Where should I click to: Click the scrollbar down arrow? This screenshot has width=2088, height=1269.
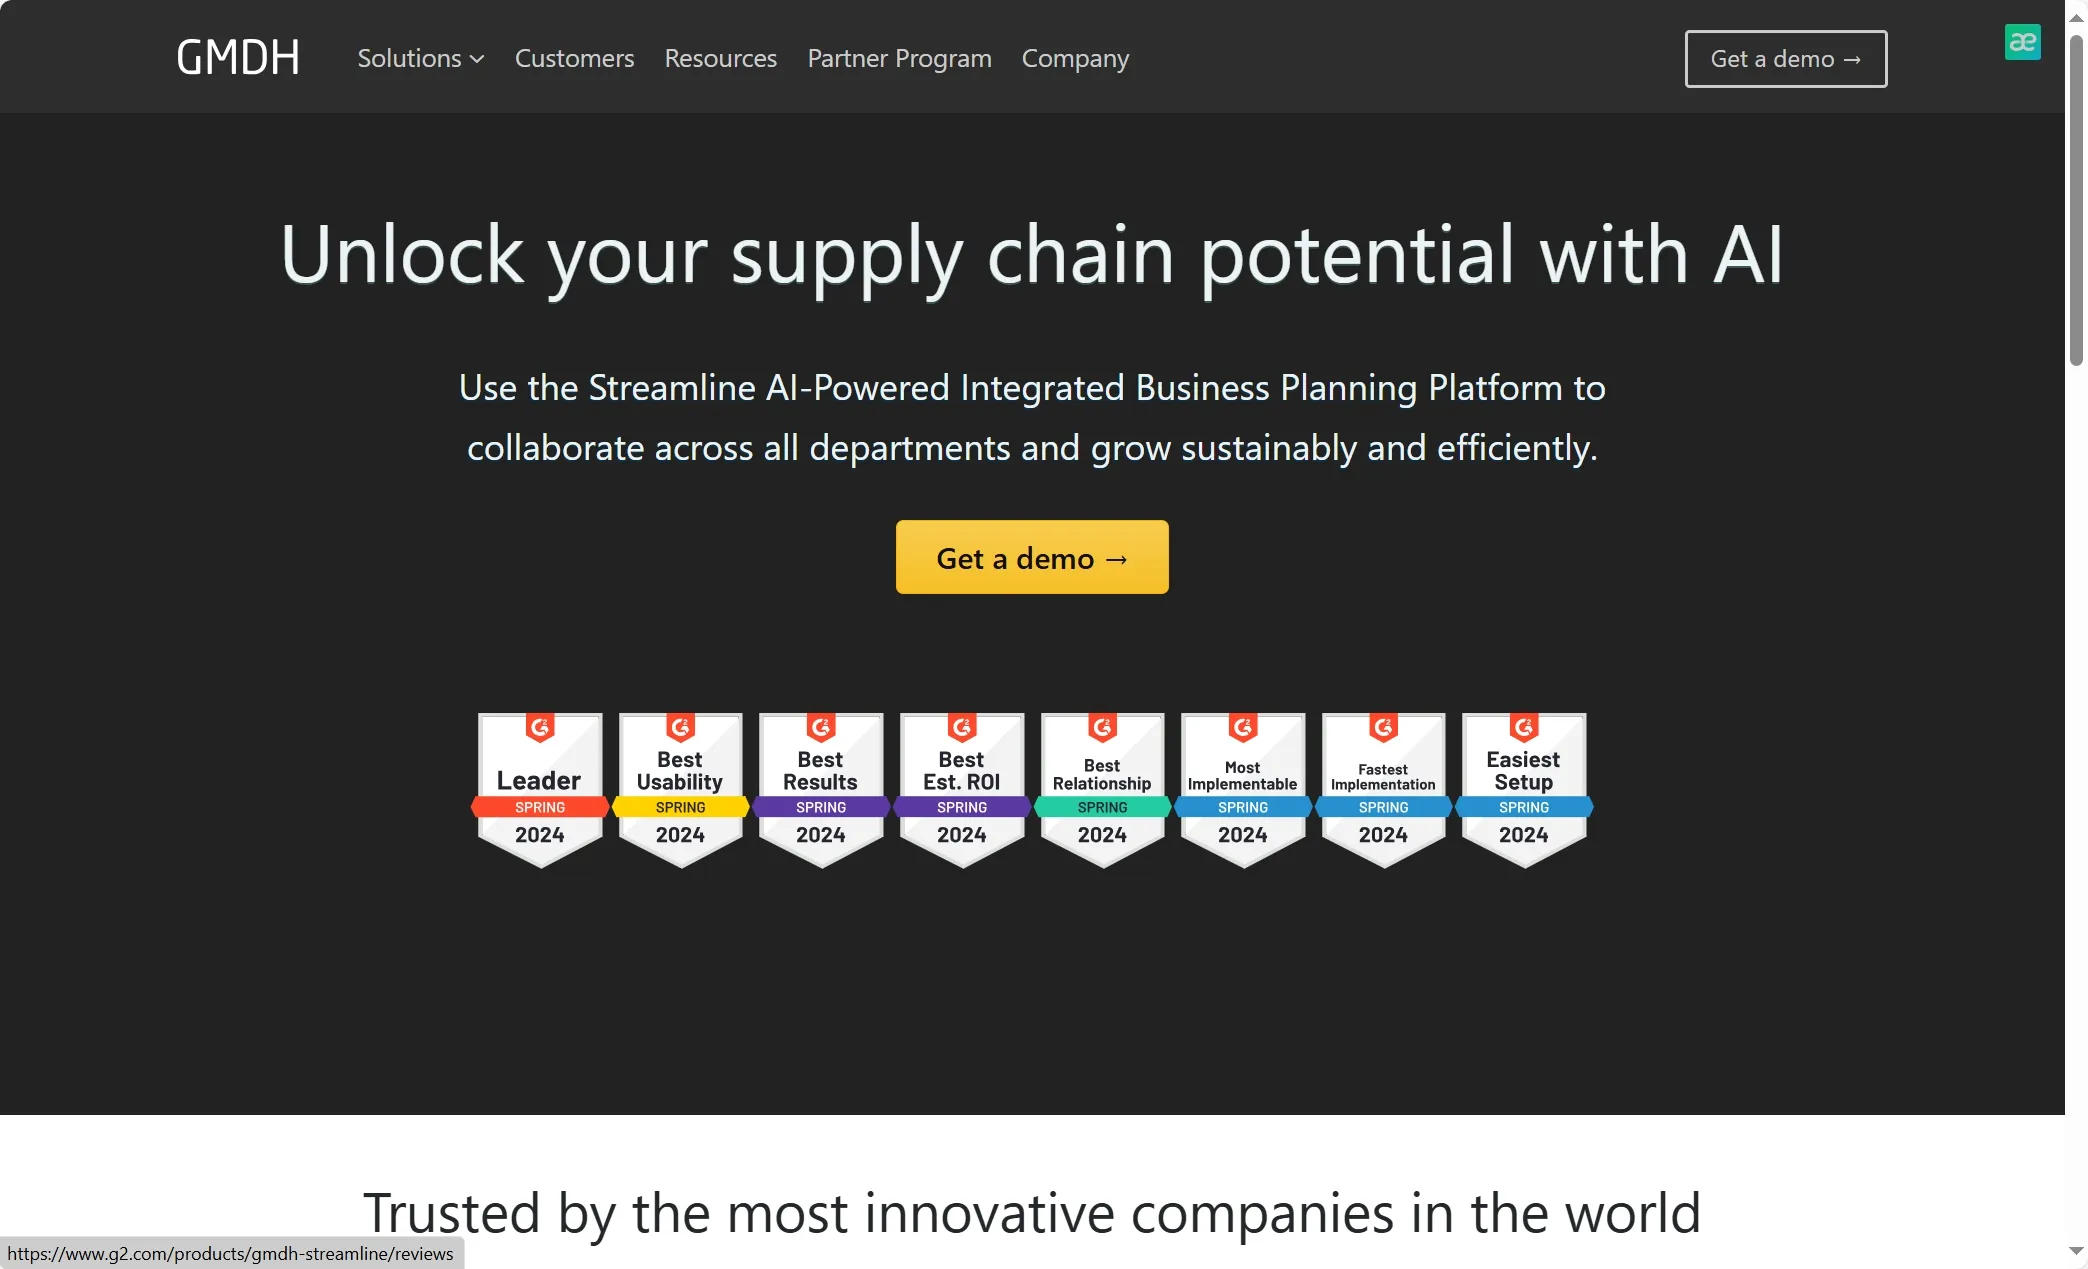[2076, 1251]
